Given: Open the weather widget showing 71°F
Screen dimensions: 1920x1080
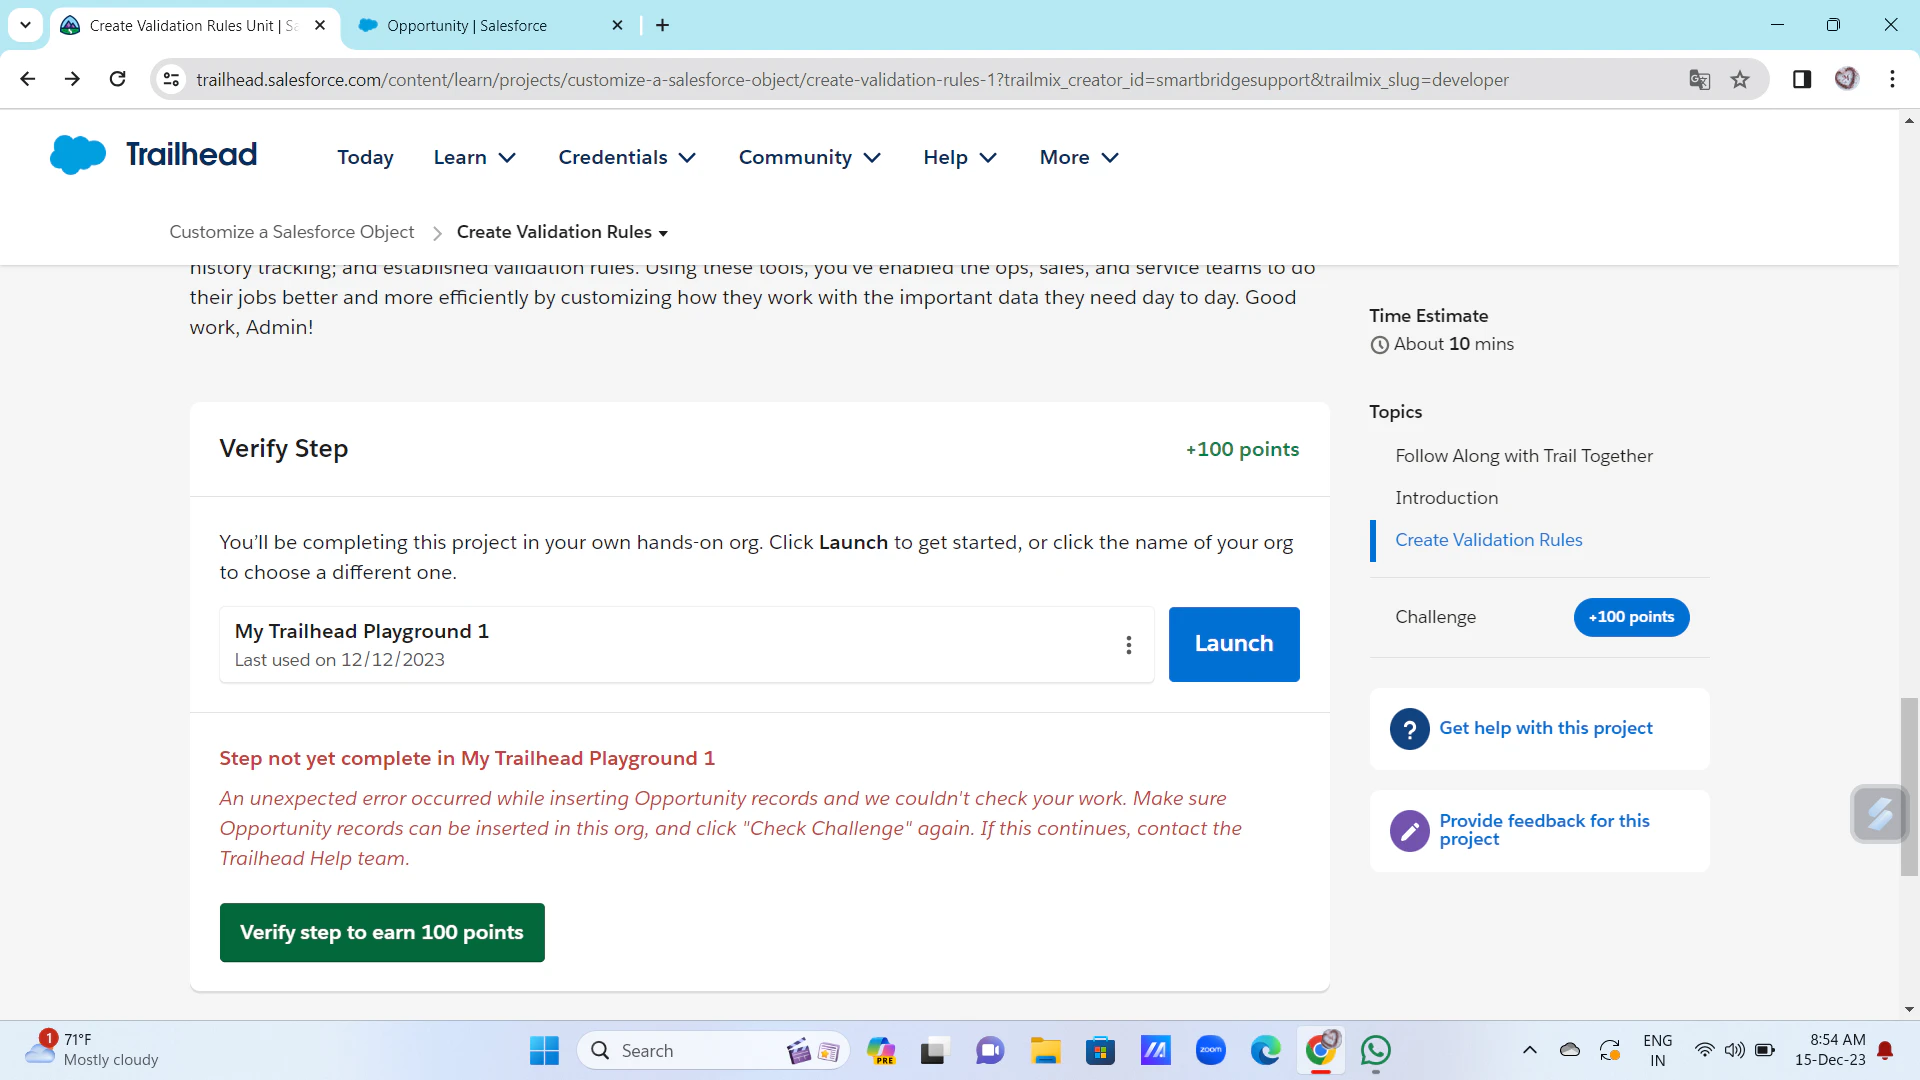Looking at the screenshot, I should coord(92,1050).
